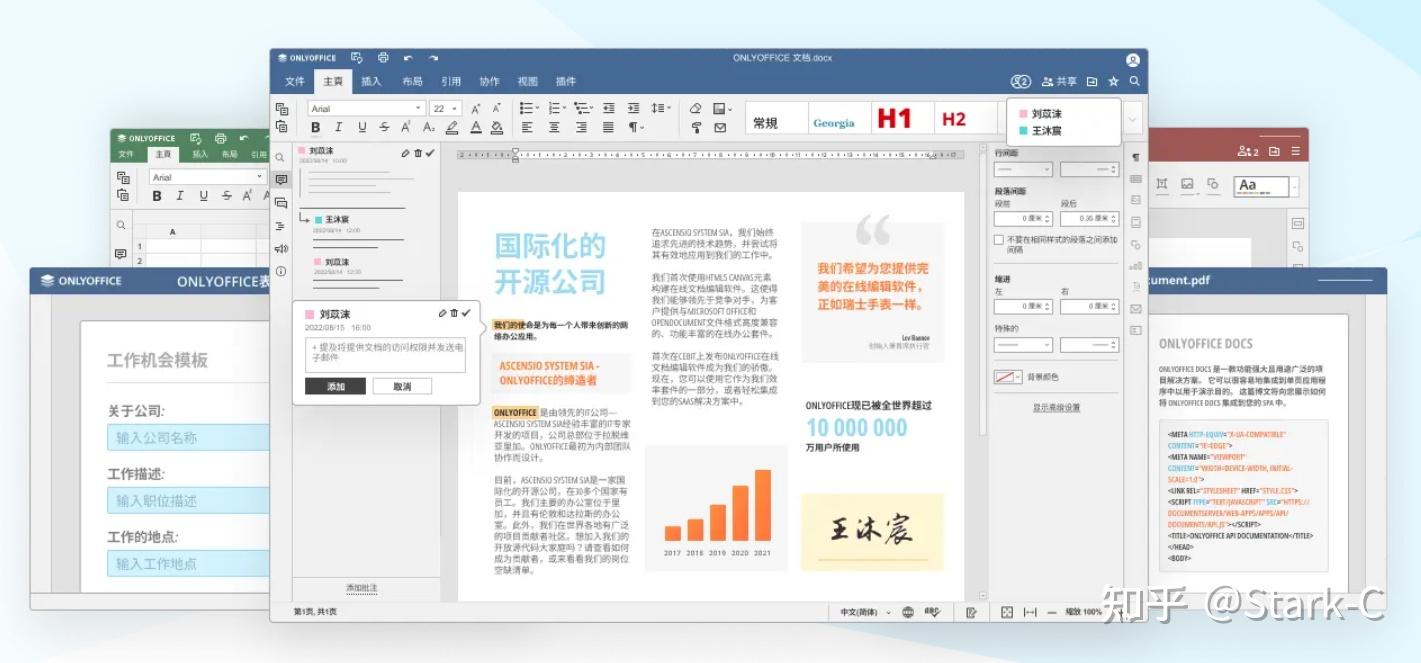Toggle spell checking in the status bar

[x=932, y=612]
